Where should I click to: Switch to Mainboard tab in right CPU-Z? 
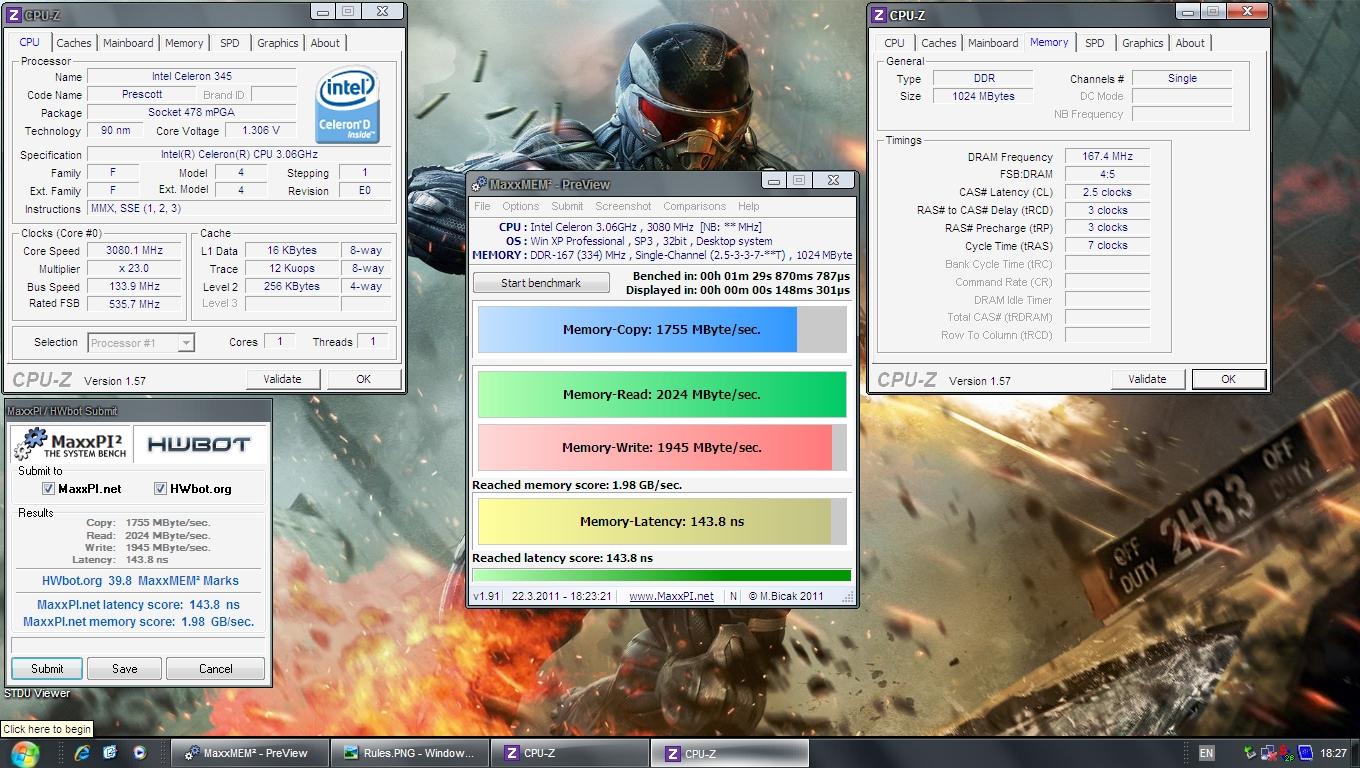point(993,43)
